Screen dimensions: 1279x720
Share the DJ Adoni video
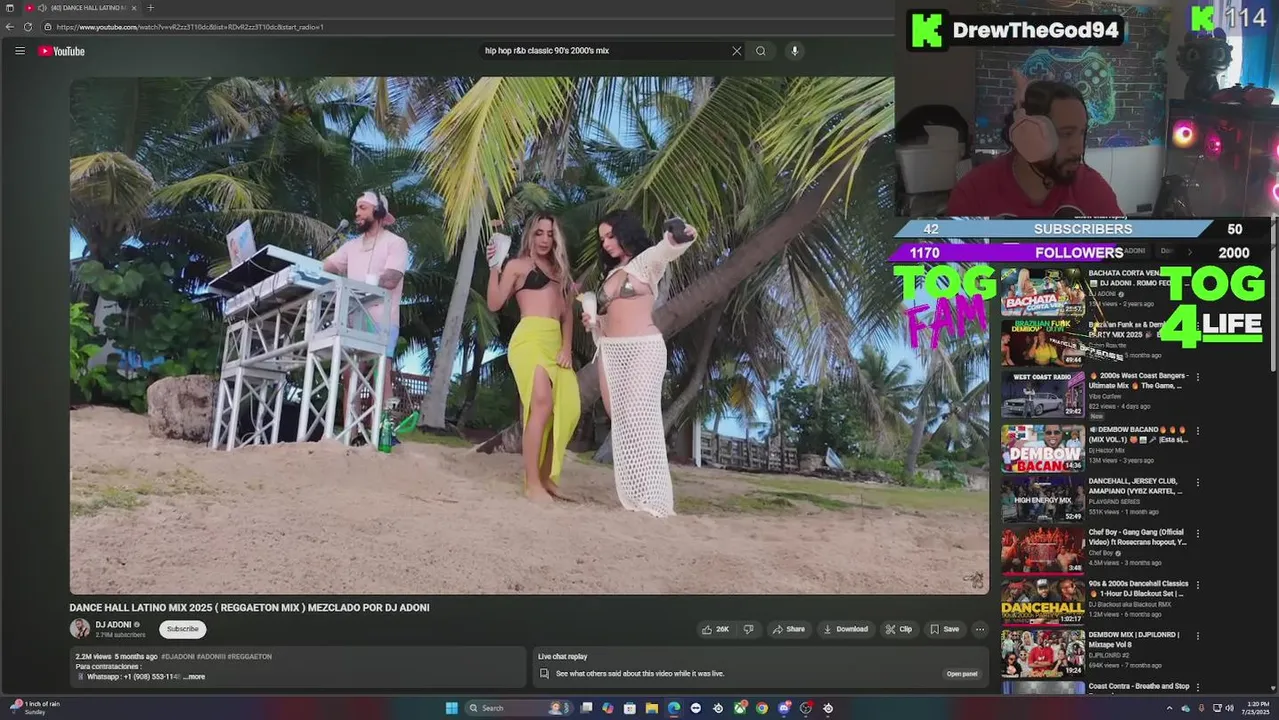[788, 629]
